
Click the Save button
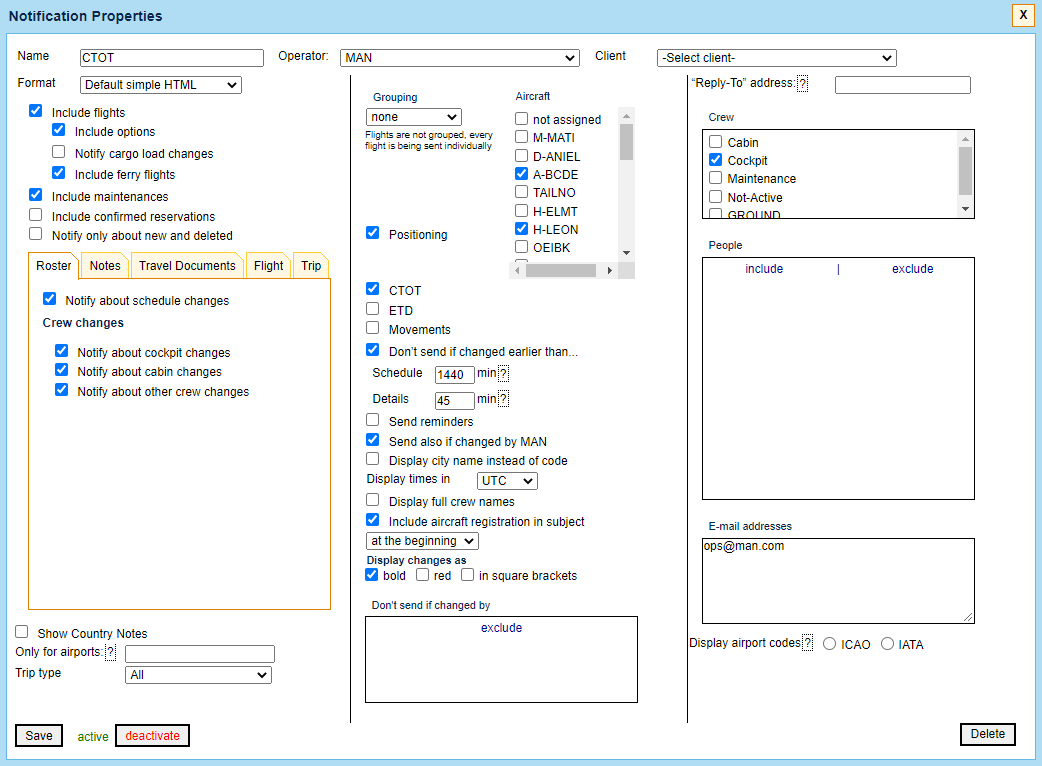[x=39, y=735]
